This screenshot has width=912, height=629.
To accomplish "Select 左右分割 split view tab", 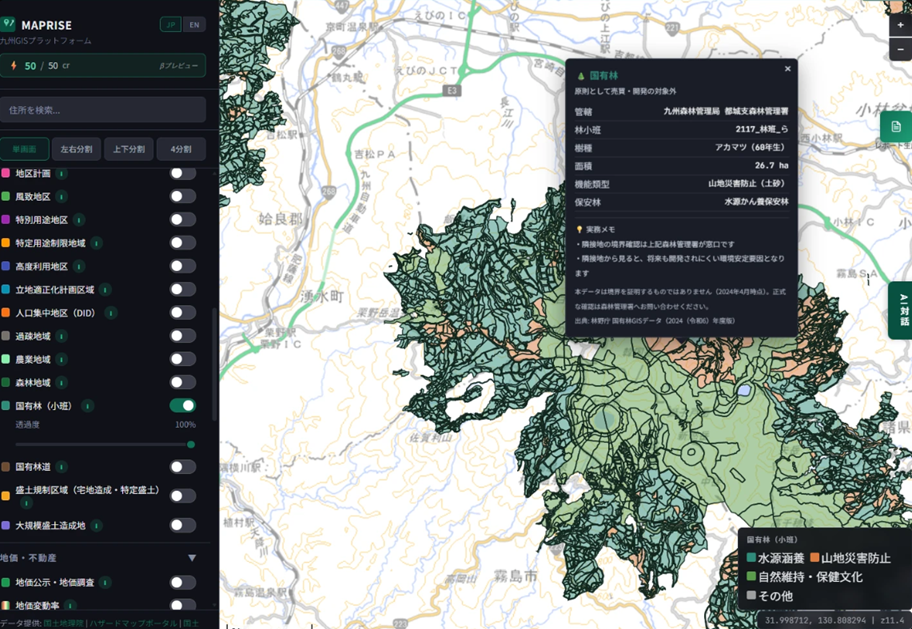I will pyautogui.click(x=76, y=149).
